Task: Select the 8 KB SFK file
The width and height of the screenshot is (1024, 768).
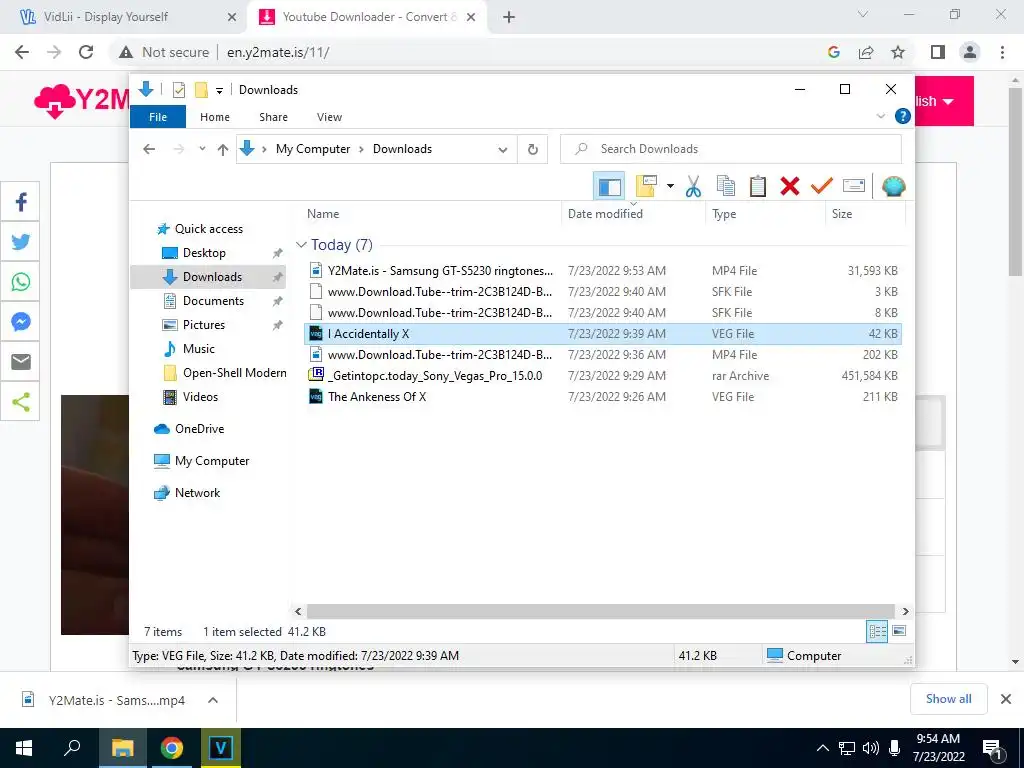Action: click(603, 313)
